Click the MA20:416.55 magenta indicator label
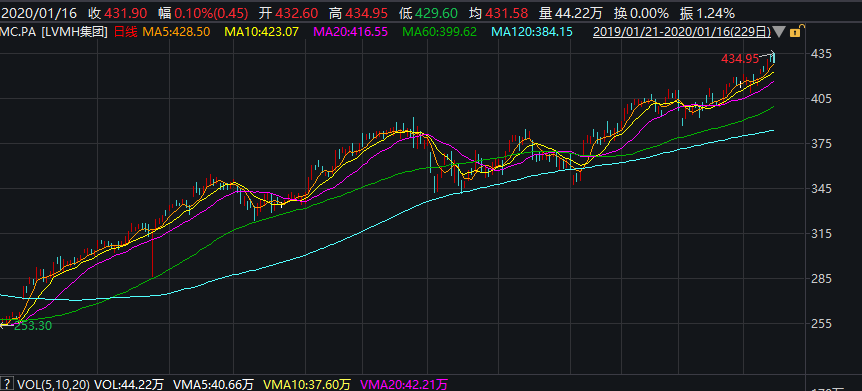Viewport: 862px width, 391px height. click(x=350, y=32)
